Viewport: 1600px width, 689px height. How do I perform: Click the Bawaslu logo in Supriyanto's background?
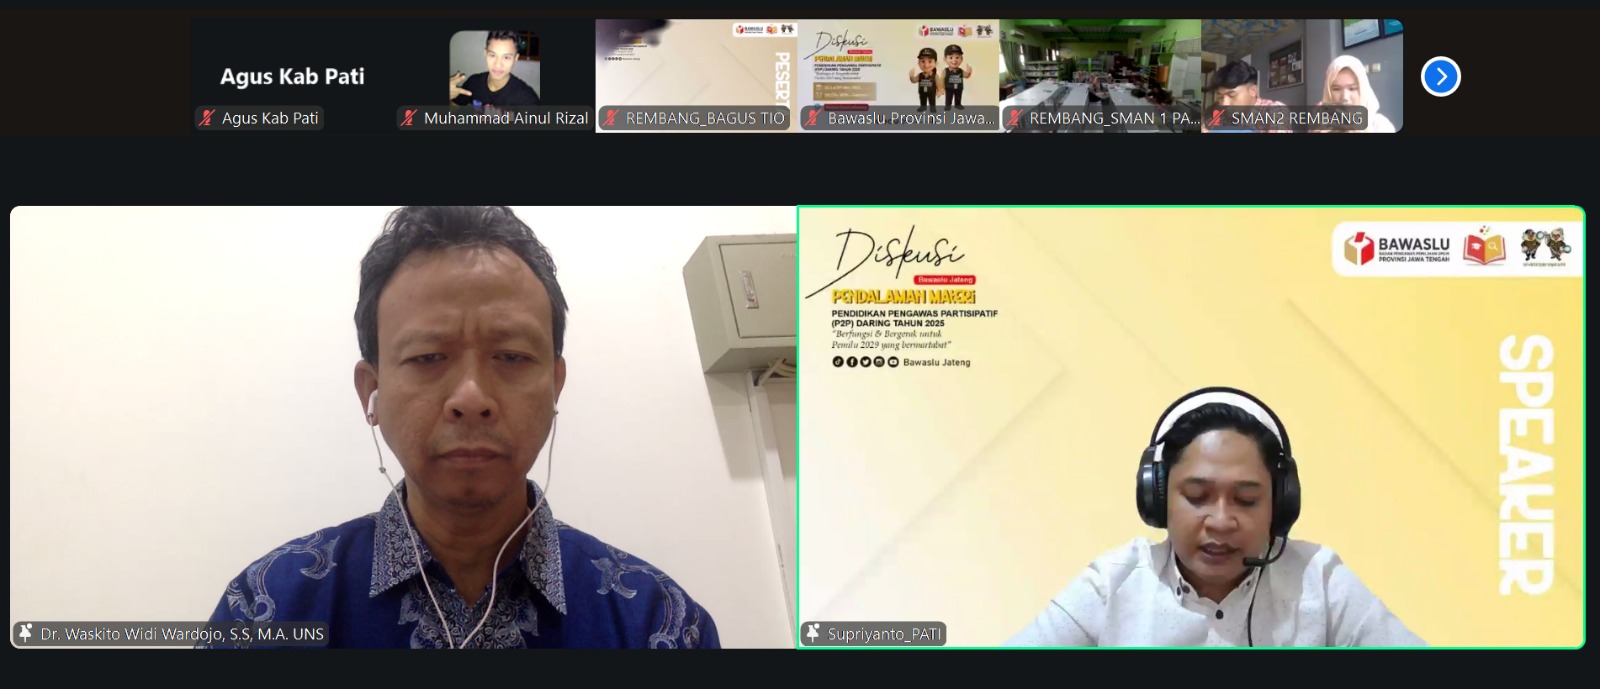click(x=1396, y=249)
